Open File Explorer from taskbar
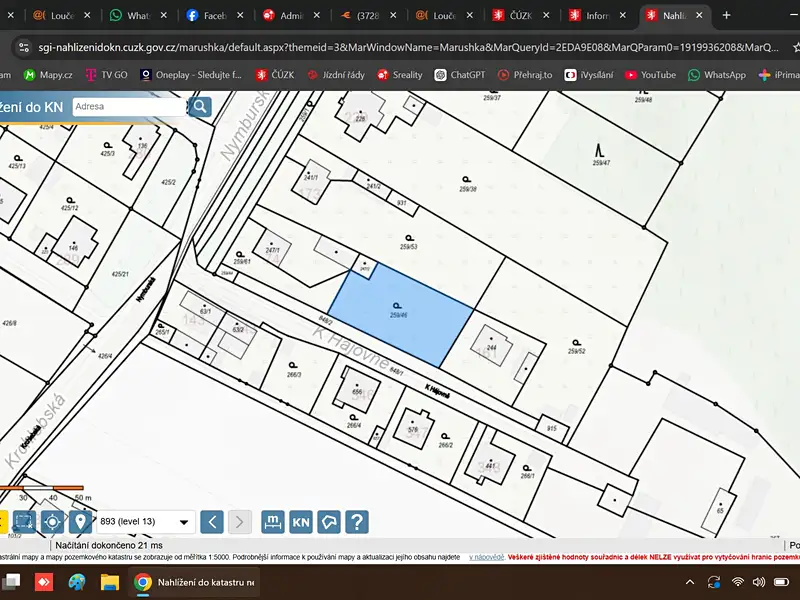Screen dimensions: 800x600 tap(110, 582)
